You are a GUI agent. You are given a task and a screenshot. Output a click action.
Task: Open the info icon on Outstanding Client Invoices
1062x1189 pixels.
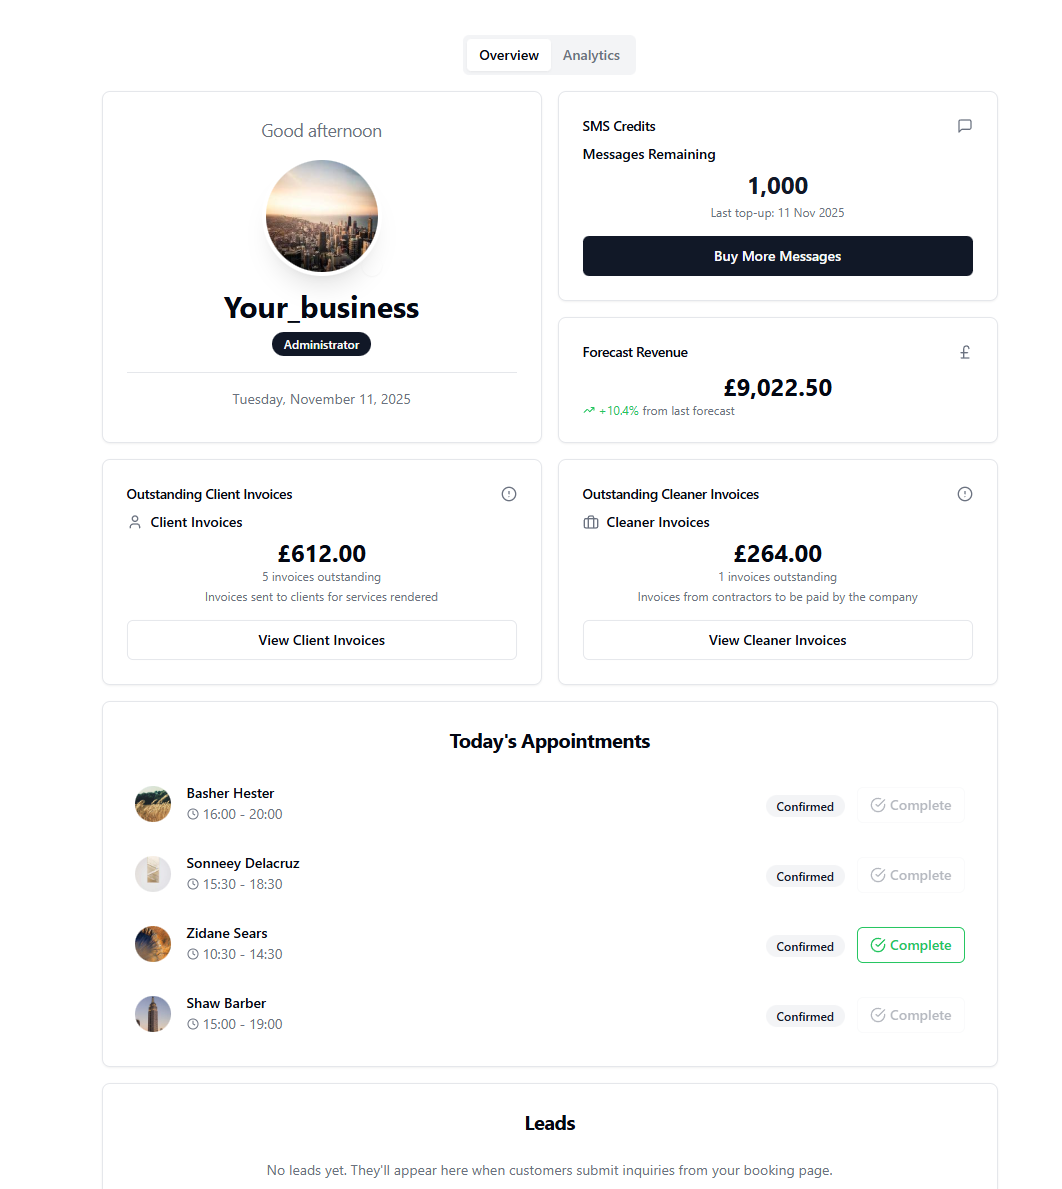(509, 493)
